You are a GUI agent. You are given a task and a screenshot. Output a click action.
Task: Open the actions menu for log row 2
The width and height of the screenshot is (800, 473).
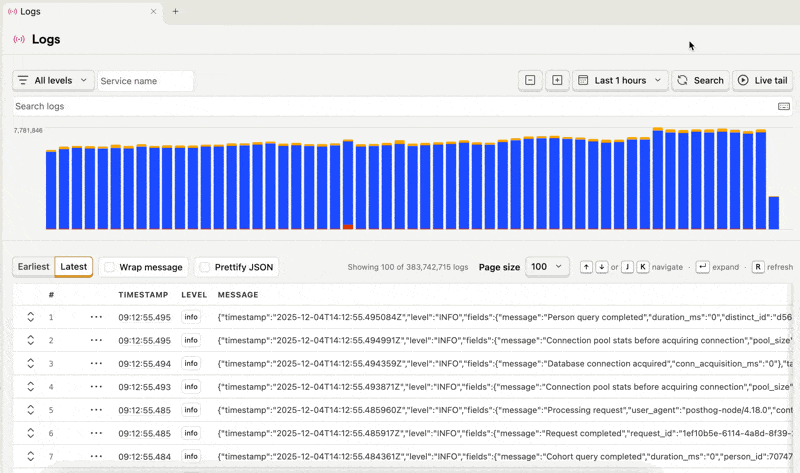coord(96,340)
